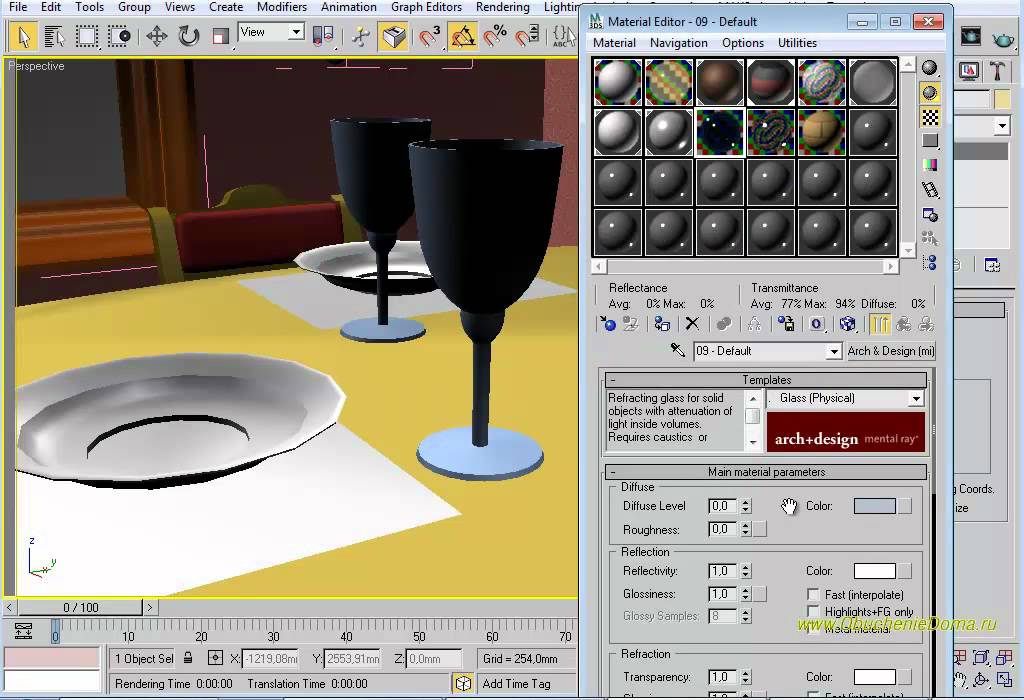Collapse the Main material parameters rollout
1024x700 pixels.
(x=766, y=472)
